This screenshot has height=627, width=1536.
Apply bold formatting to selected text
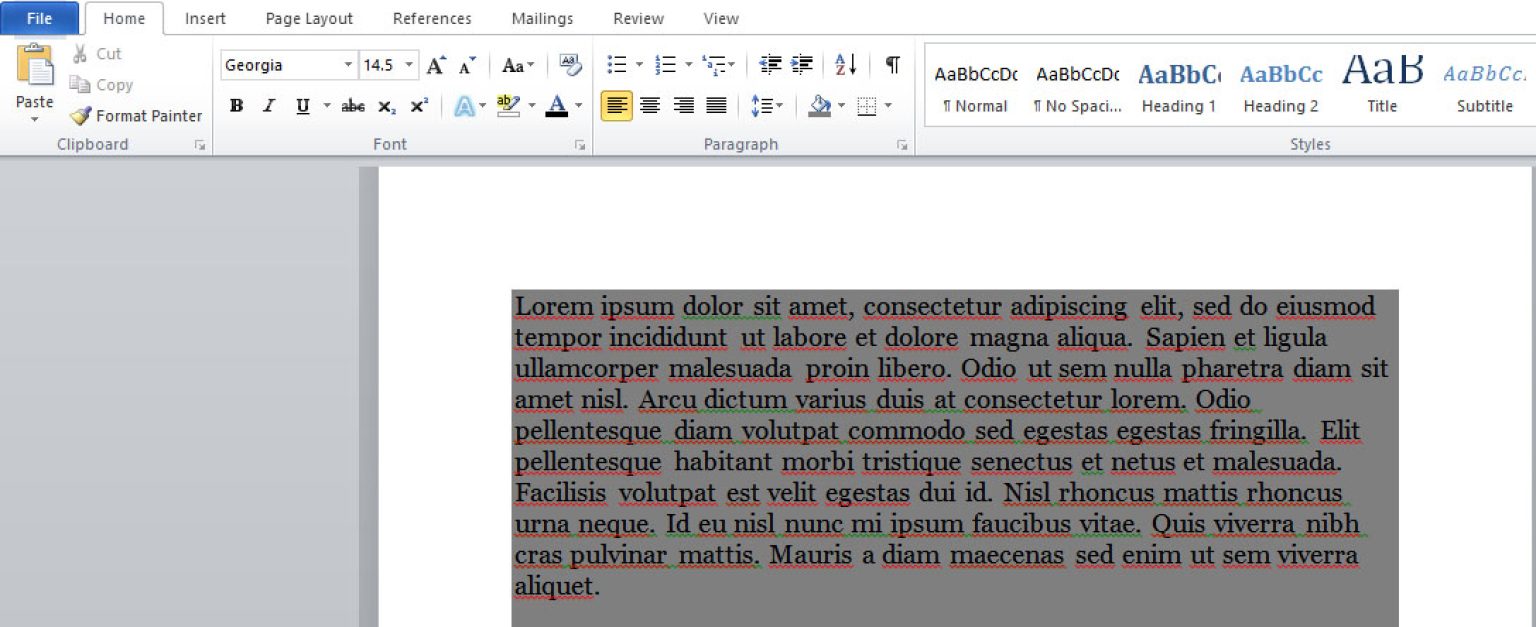click(x=236, y=104)
